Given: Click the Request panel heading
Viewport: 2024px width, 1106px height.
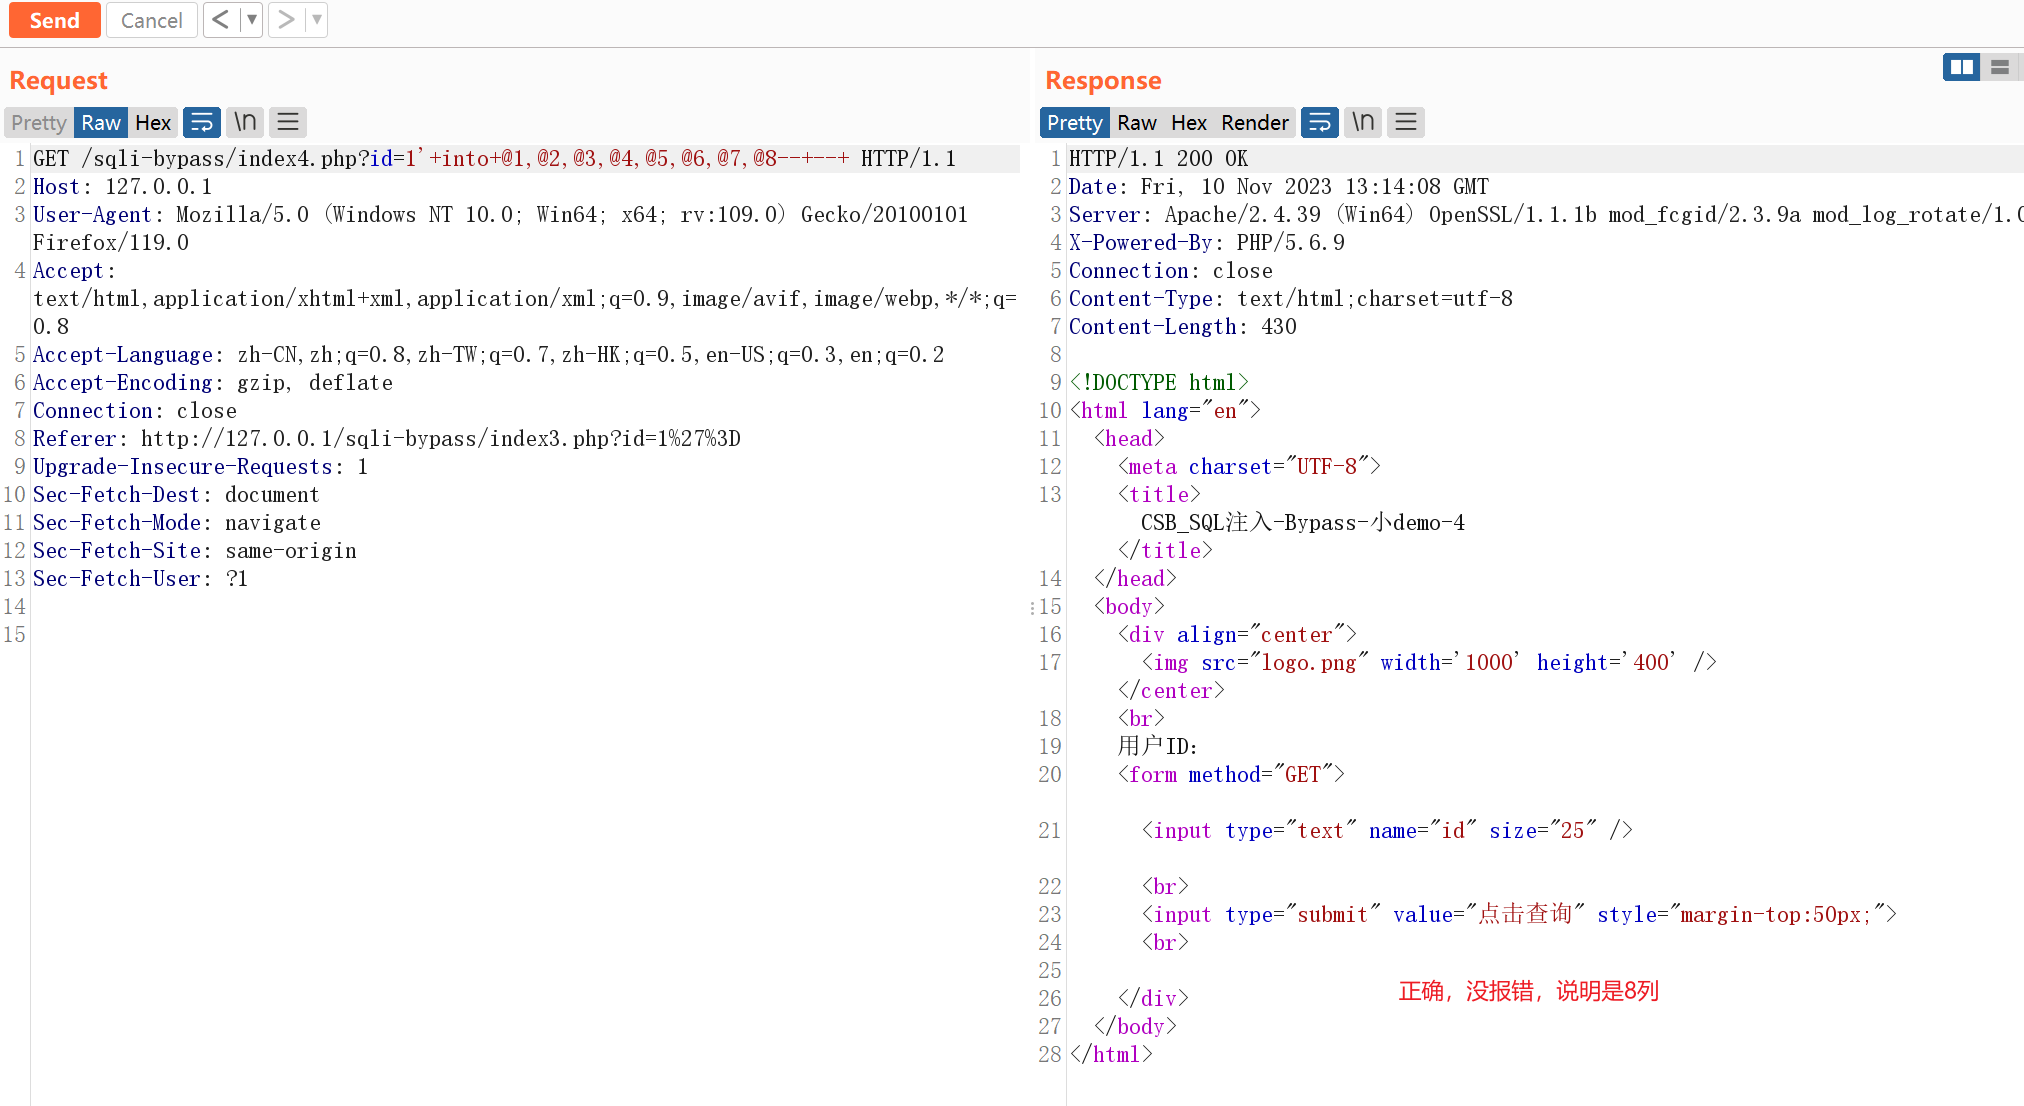Looking at the screenshot, I should (58, 80).
